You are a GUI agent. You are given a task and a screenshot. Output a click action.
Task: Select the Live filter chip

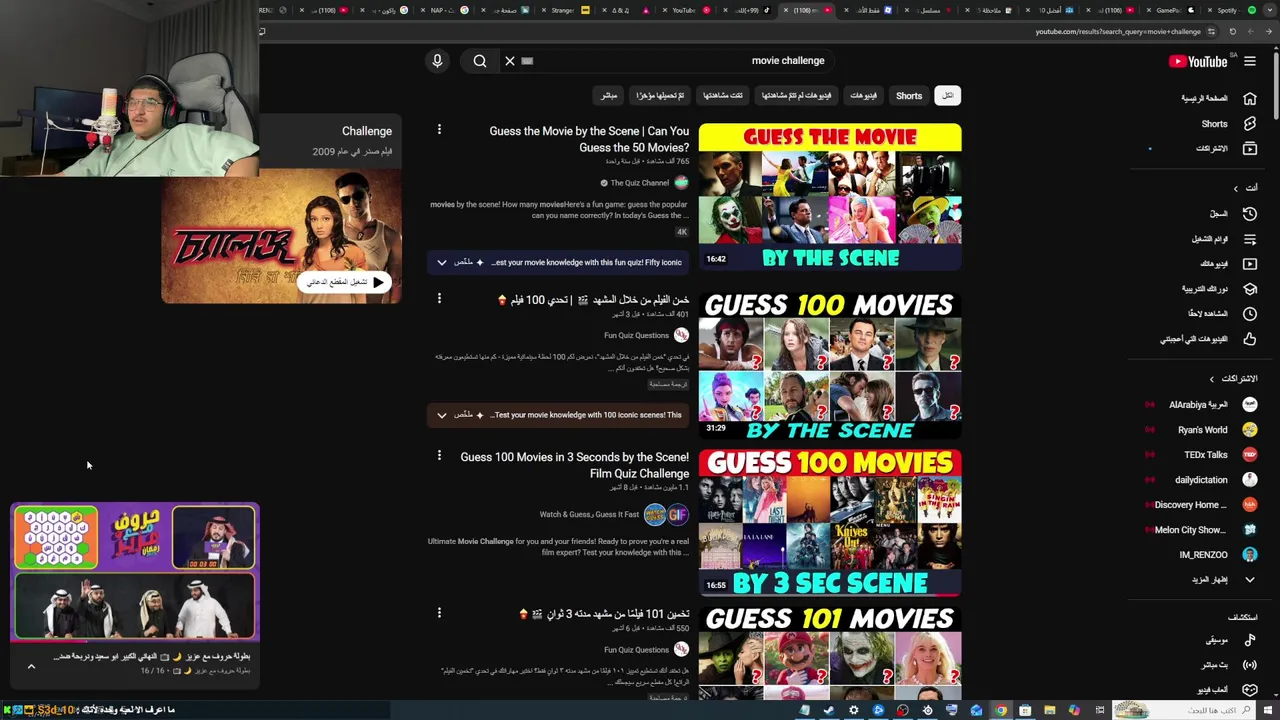coord(609,96)
